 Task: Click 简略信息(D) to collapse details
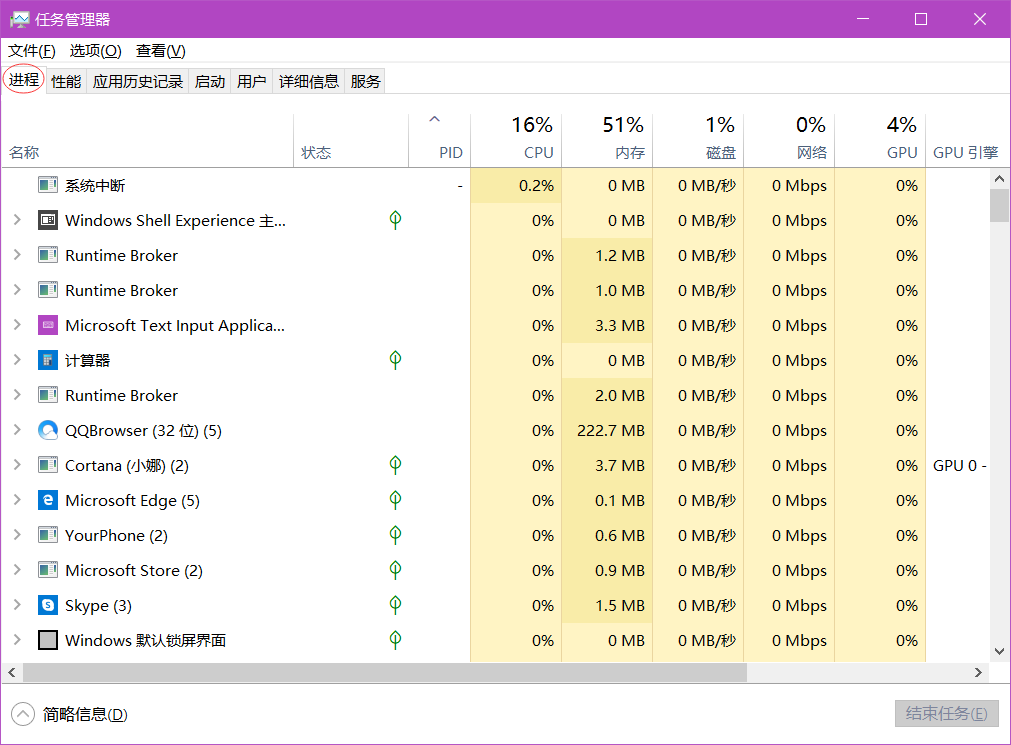click(x=70, y=714)
